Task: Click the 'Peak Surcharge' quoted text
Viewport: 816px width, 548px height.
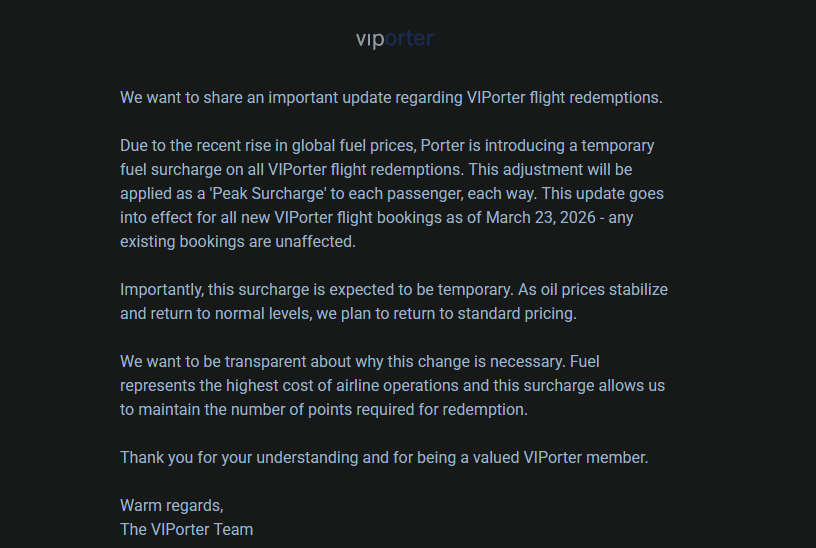Action: pos(261,194)
